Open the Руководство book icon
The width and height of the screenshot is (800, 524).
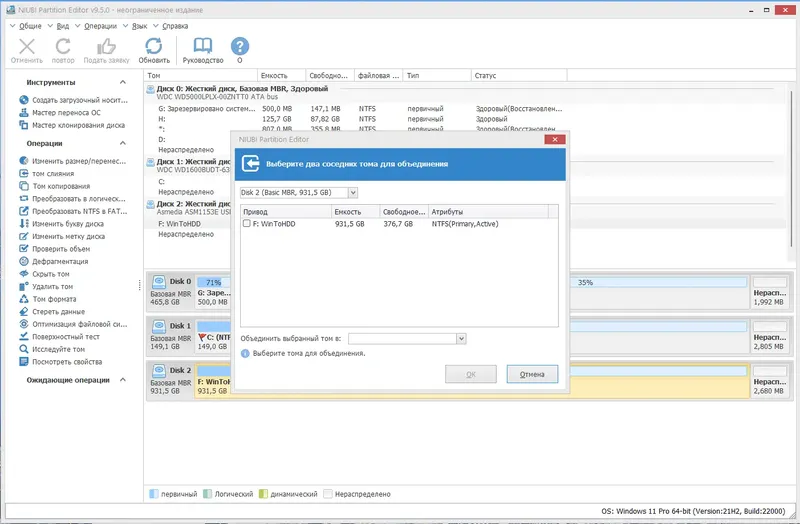203,46
